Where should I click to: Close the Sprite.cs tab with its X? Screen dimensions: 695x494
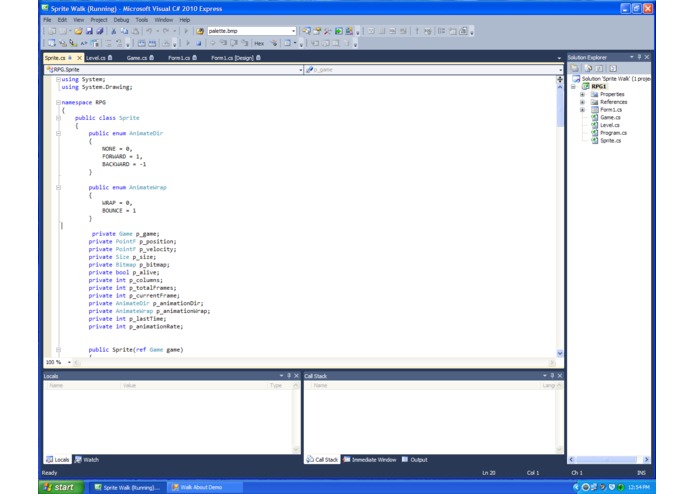pyautogui.click(x=79, y=58)
